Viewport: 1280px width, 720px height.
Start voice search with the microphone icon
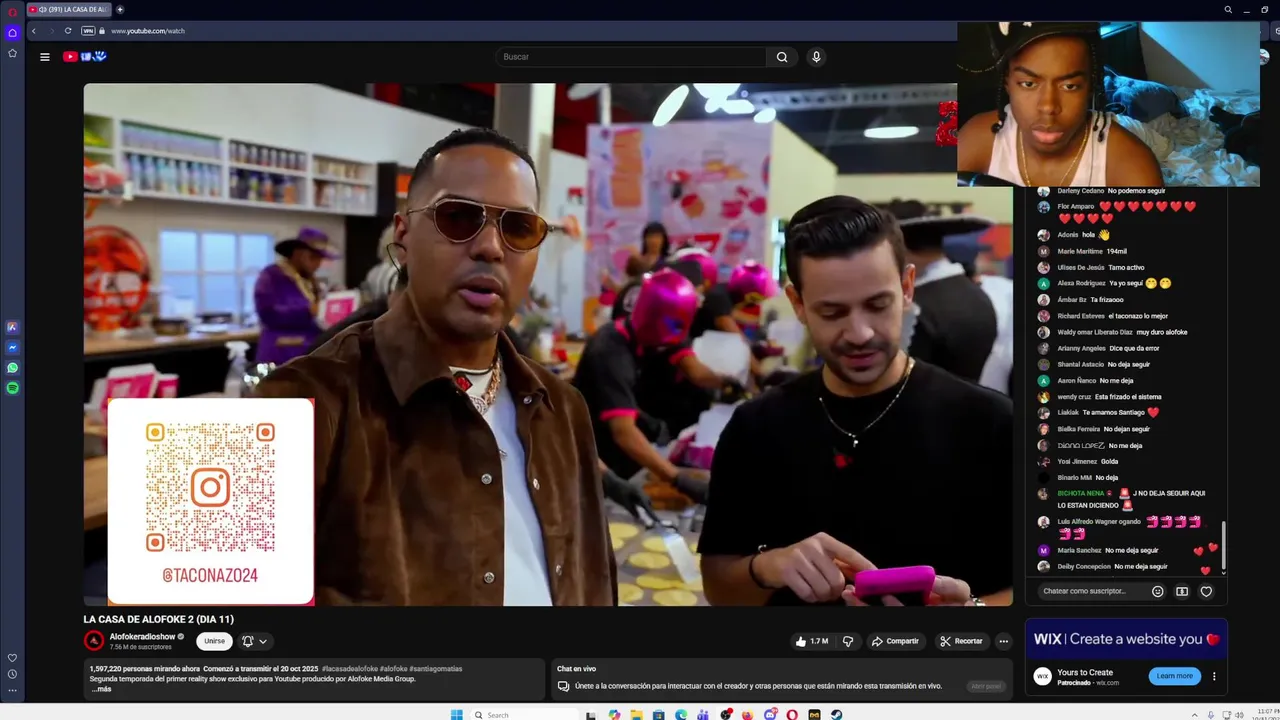point(816,57)
